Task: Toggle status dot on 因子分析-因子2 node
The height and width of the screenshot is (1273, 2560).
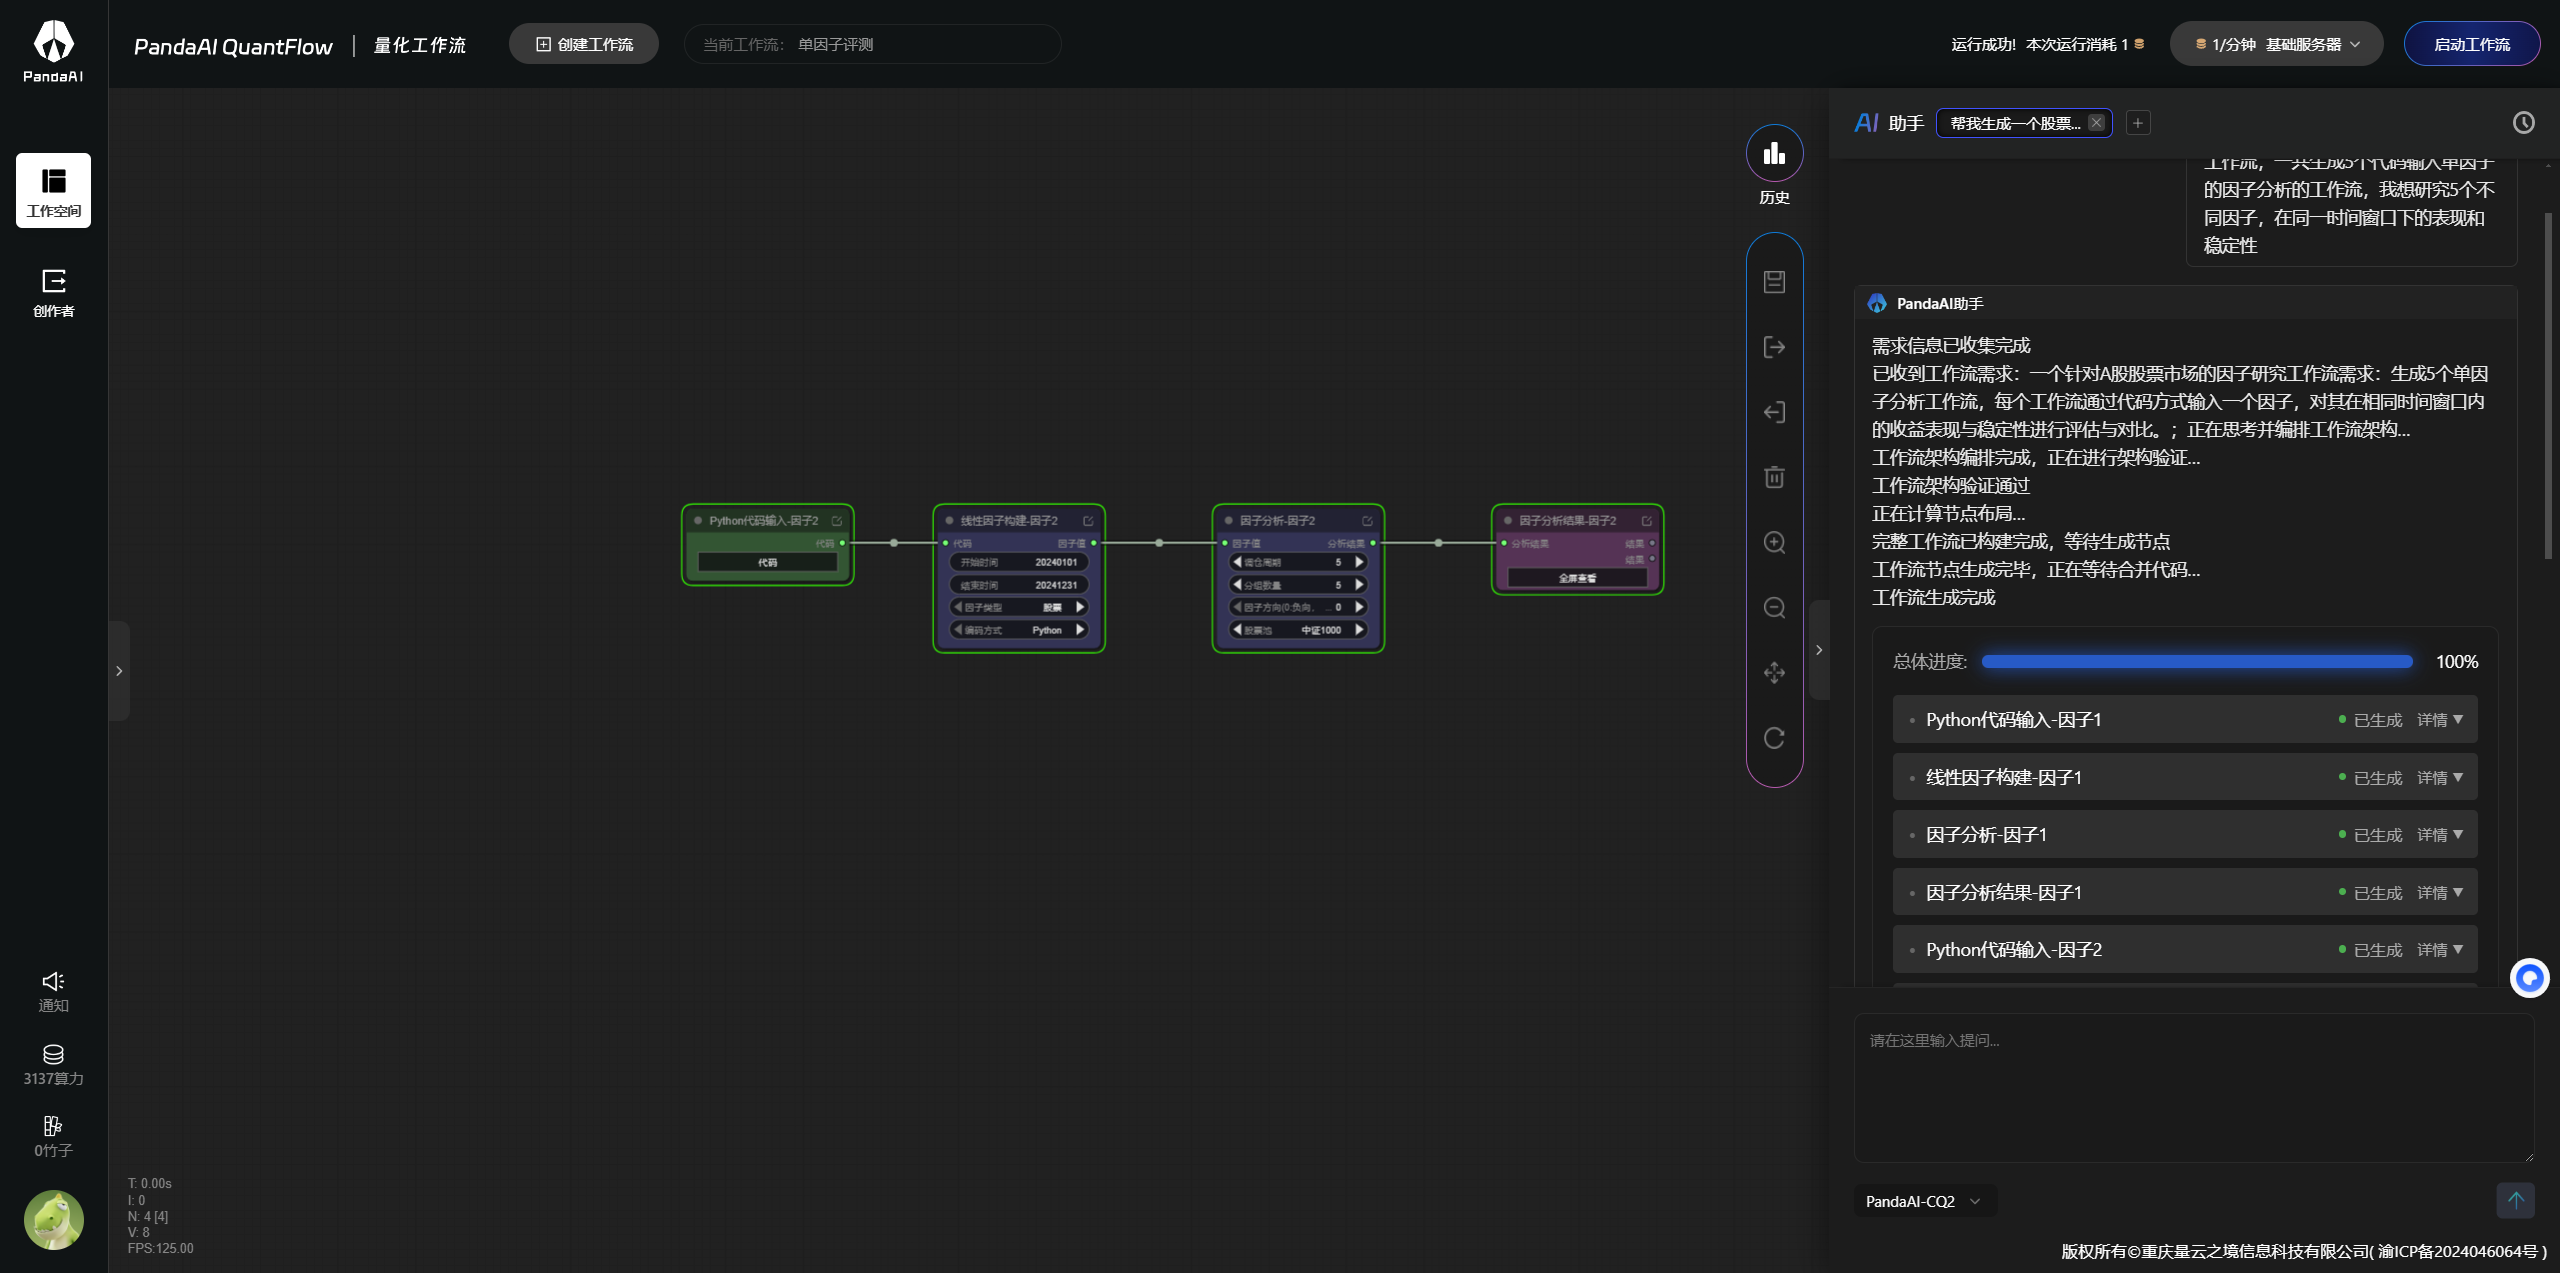Action: tap(1228, 521)
